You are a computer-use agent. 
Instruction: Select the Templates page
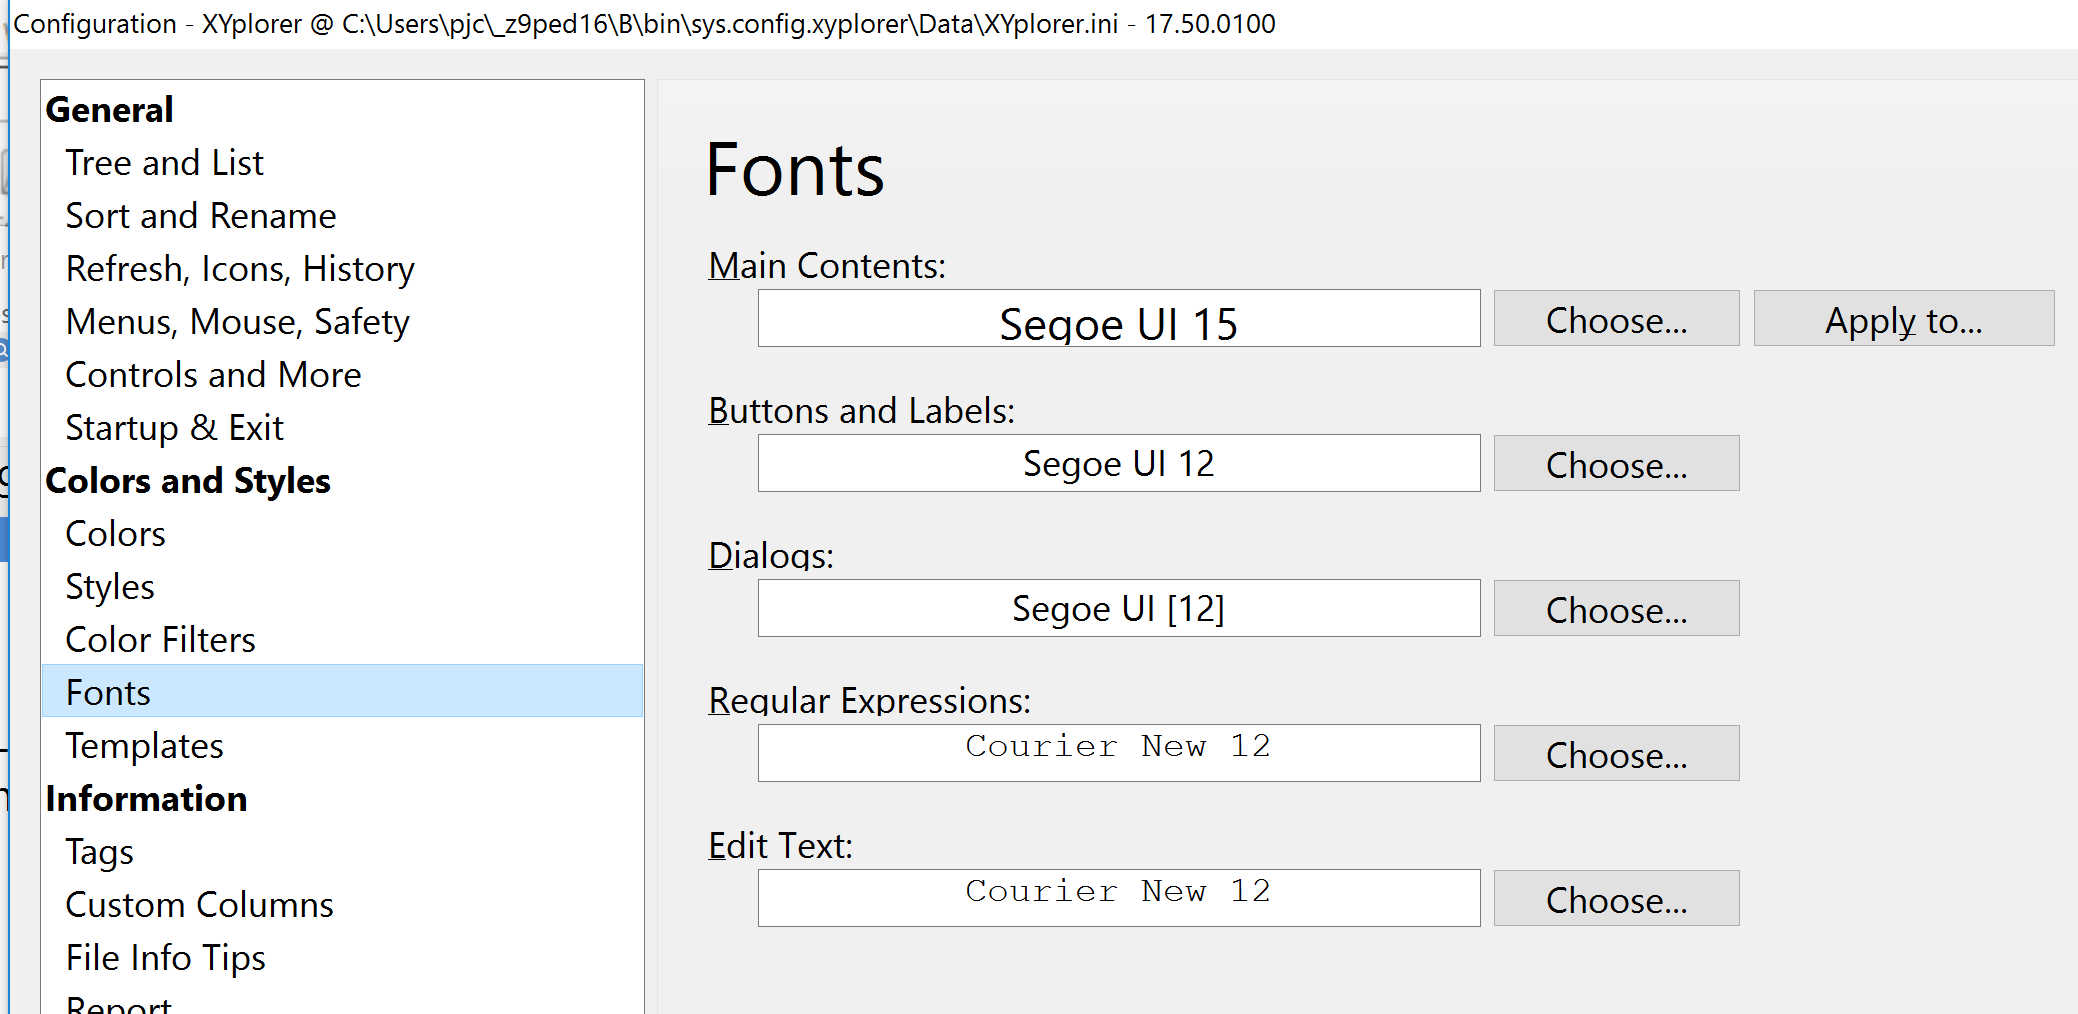point(144,745)
